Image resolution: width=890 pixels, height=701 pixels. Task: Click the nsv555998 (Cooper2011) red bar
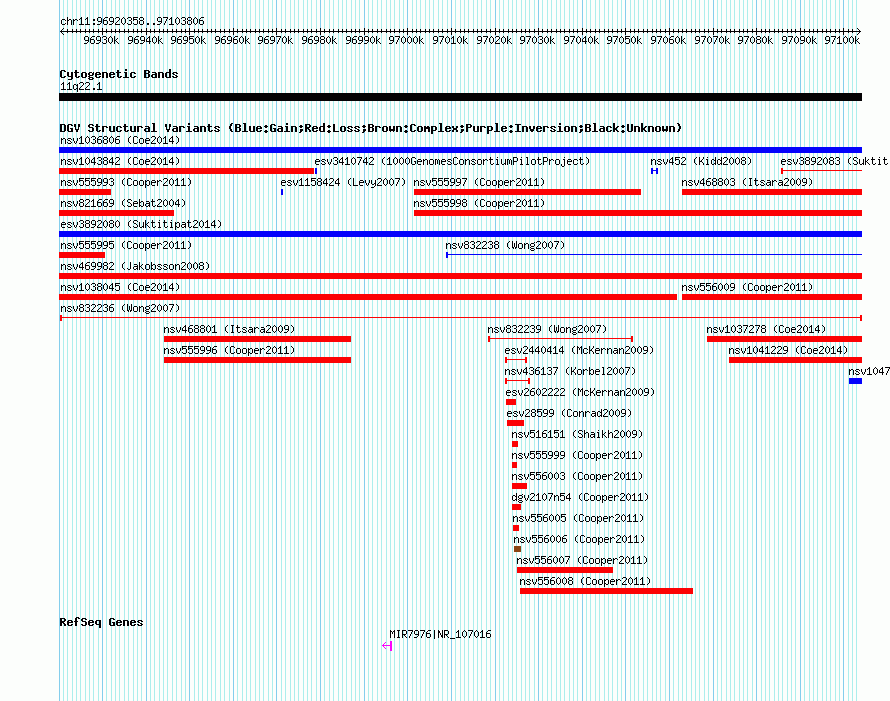coord(638,213)
